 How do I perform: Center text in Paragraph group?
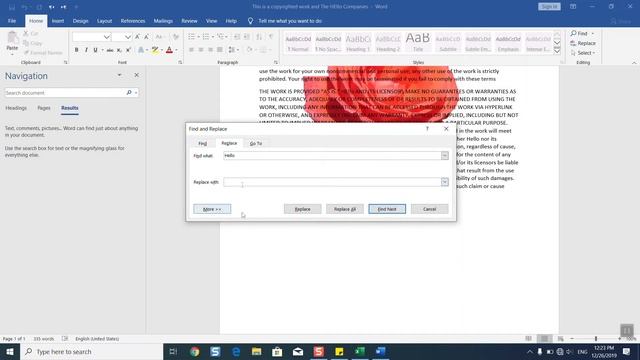[201, 50]
